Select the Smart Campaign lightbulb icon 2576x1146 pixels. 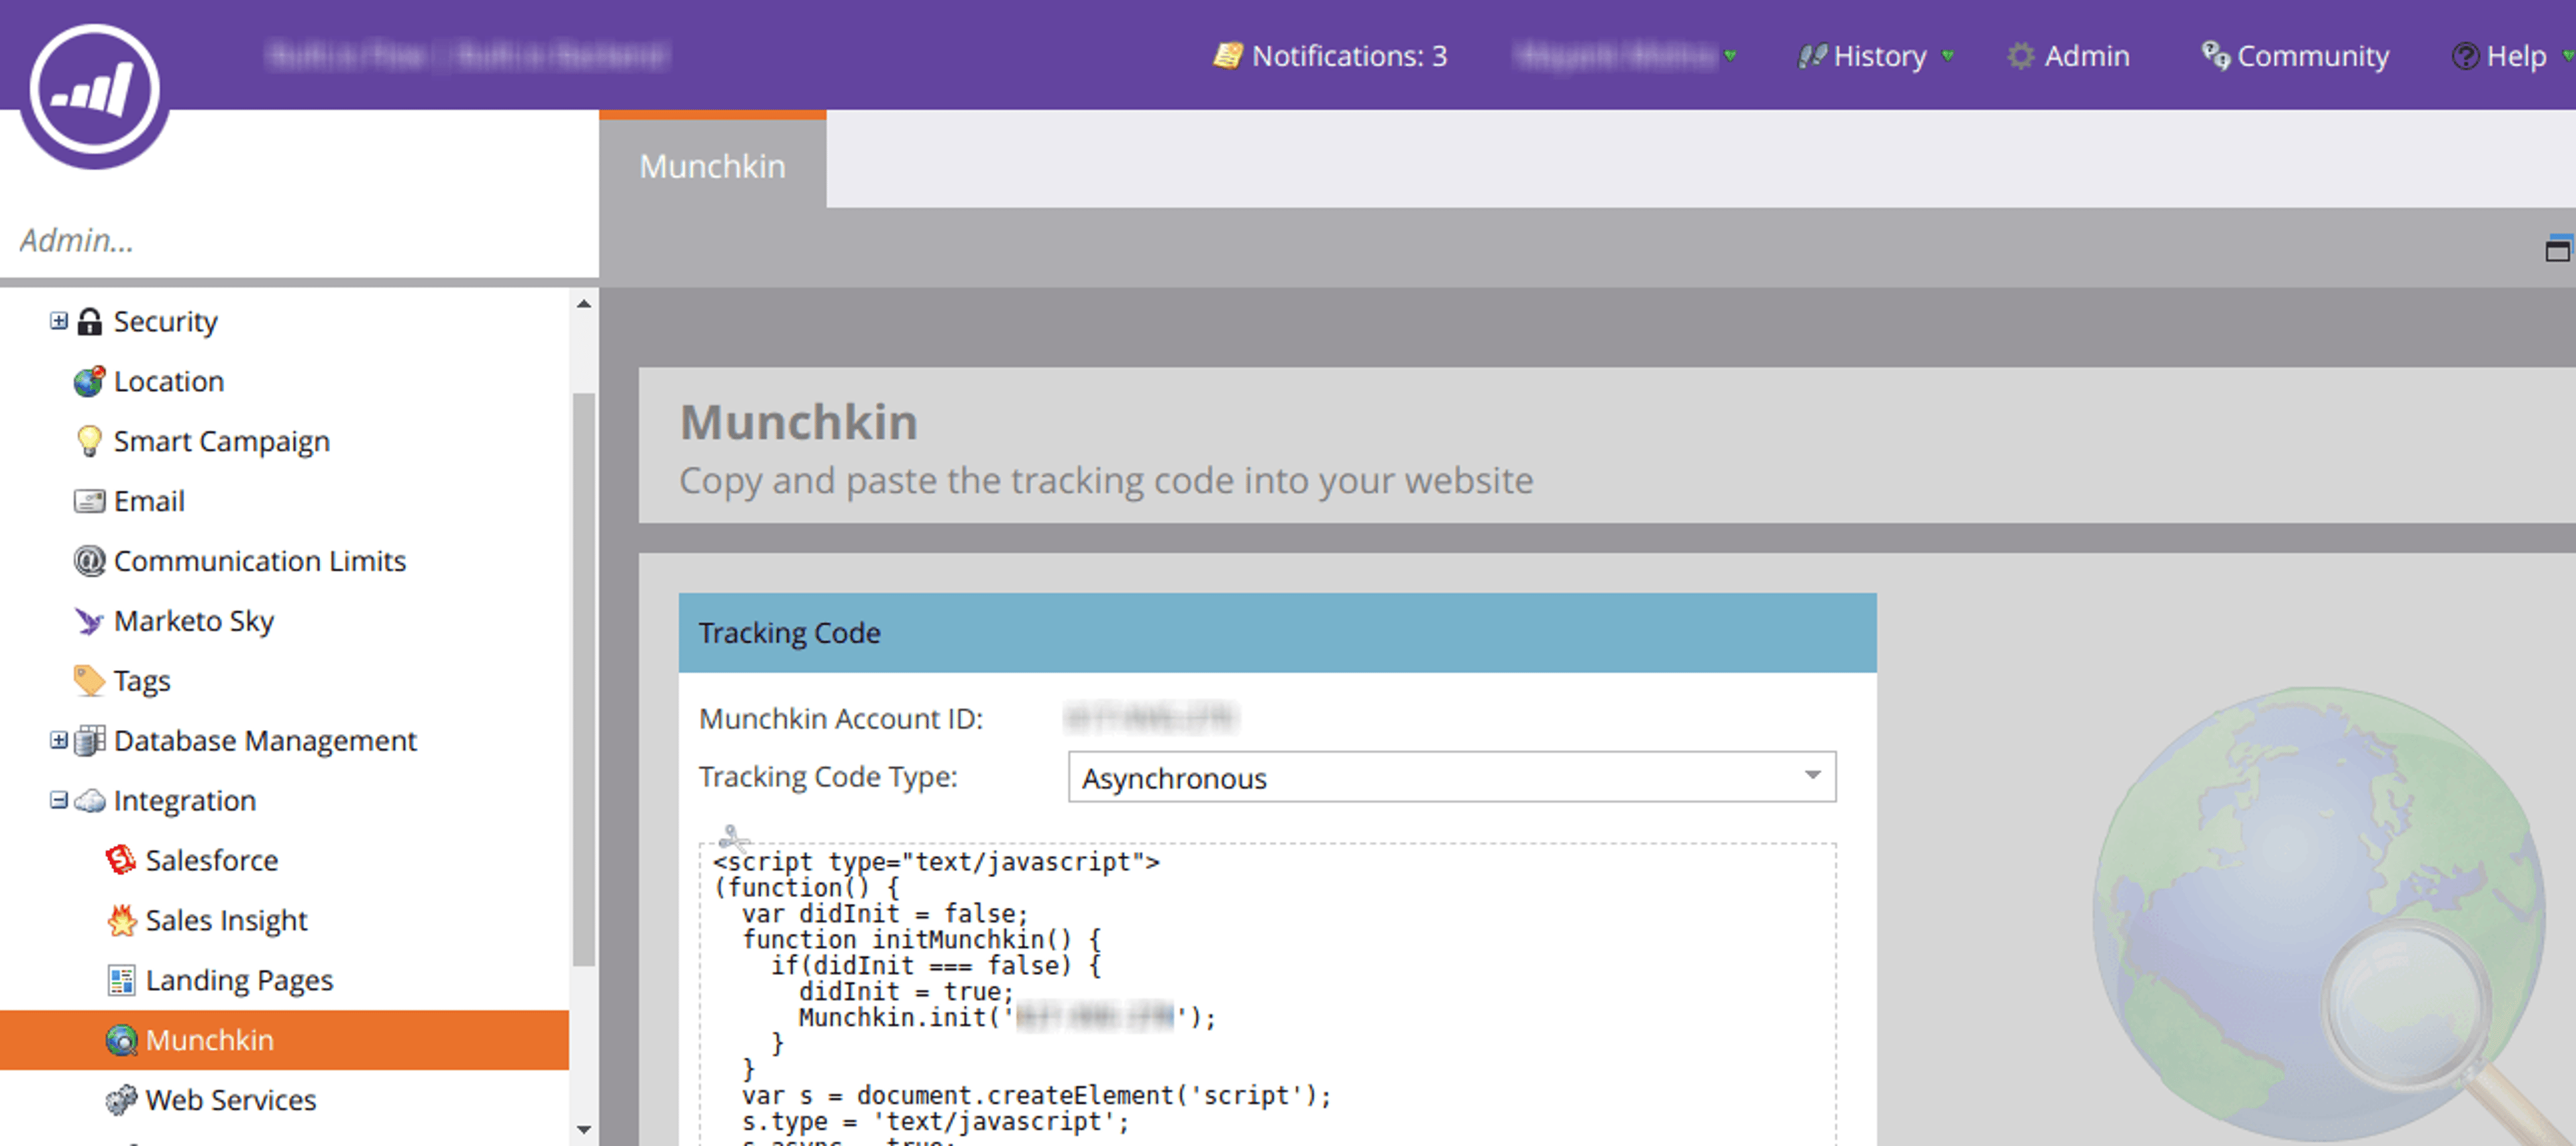(x=89, y=441)
